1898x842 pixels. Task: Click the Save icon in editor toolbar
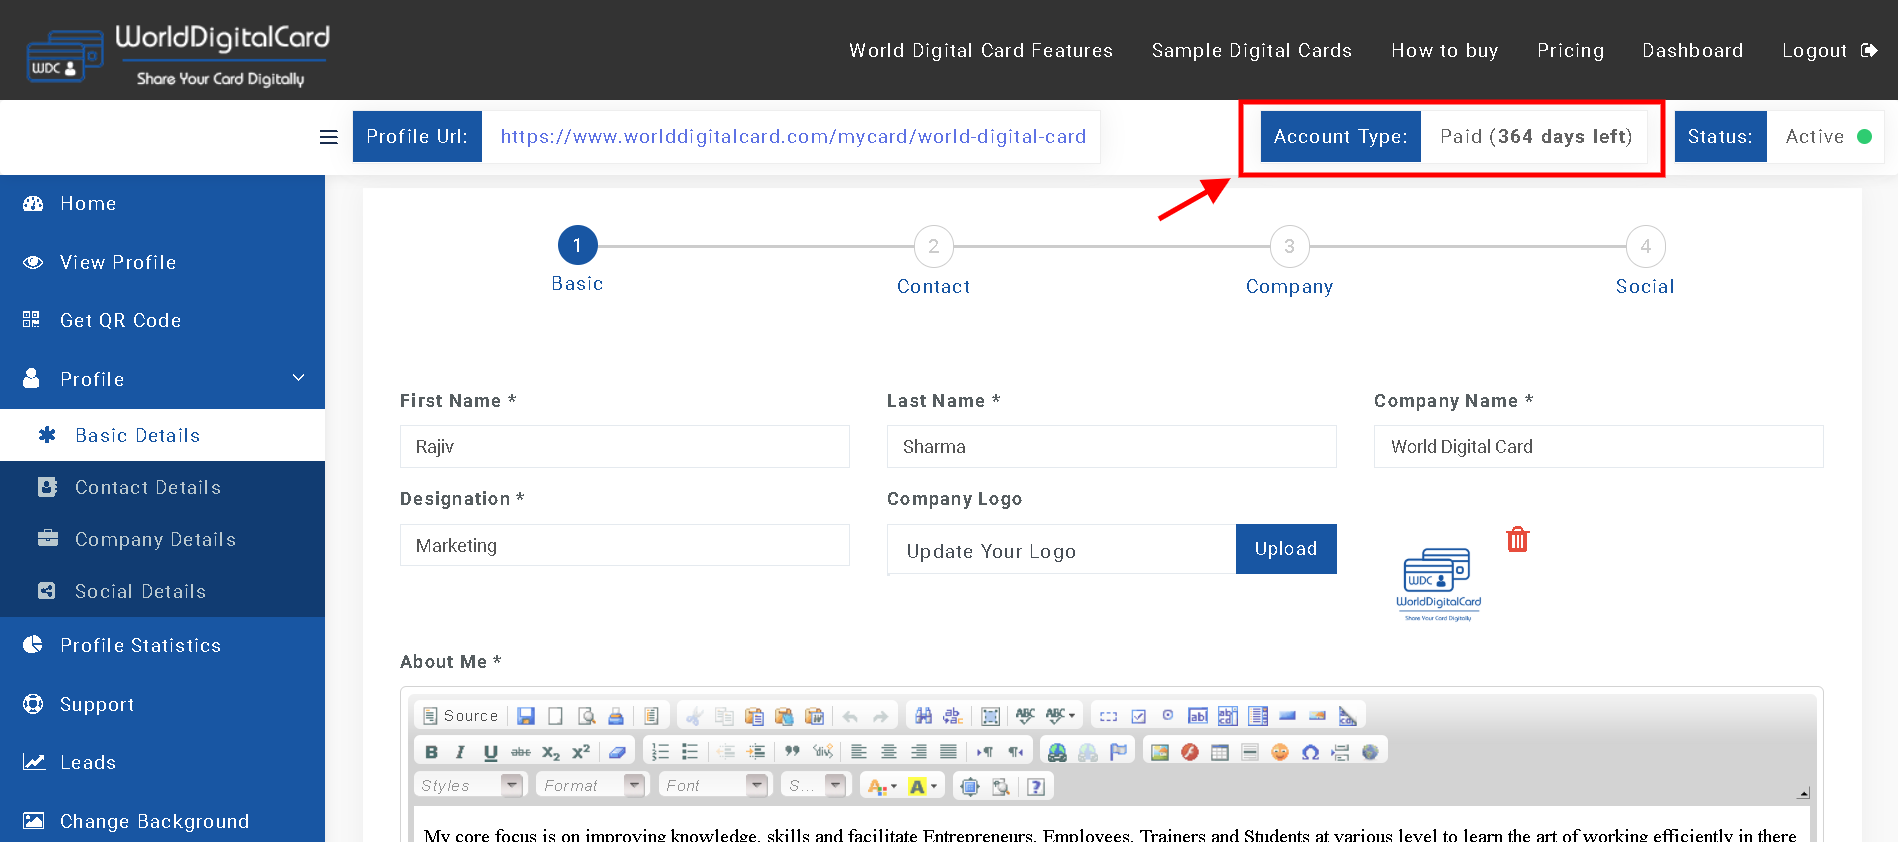[x=526, y=716]
